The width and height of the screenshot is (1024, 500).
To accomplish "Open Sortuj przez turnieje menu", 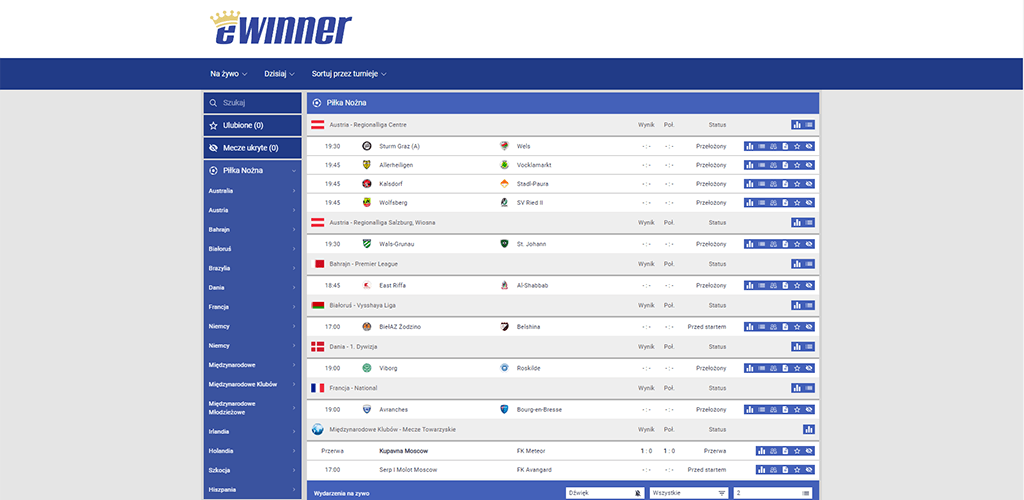I will pos(348,74).
